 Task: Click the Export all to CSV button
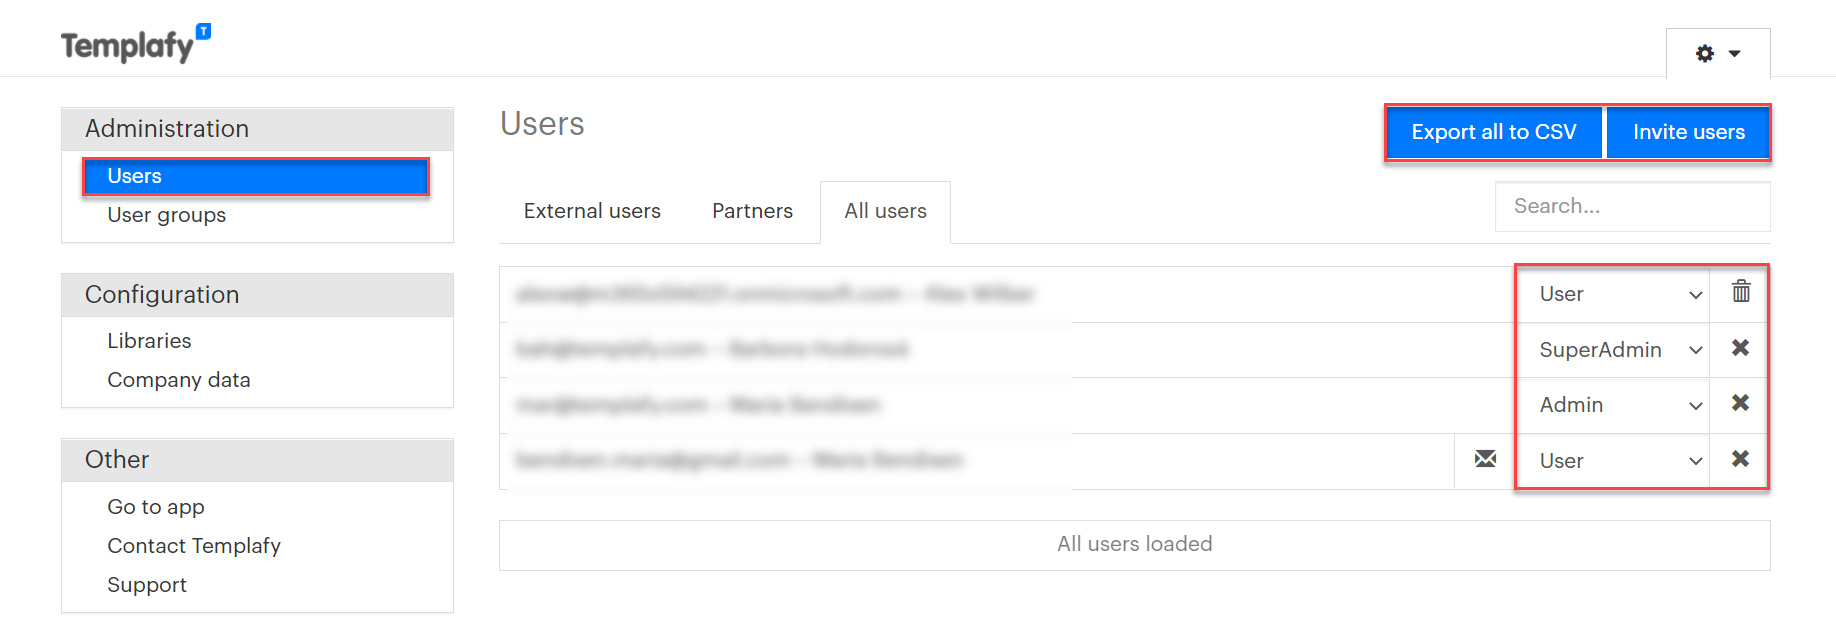(1493, 131)
